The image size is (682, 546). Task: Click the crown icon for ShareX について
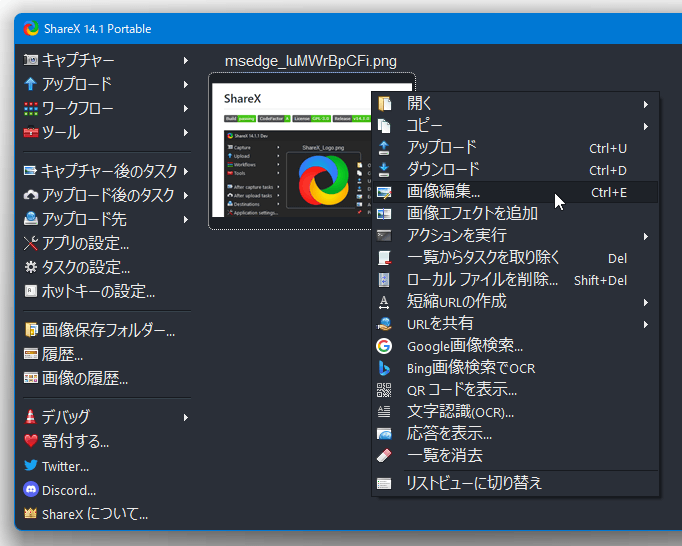click(x=30, y=513)
